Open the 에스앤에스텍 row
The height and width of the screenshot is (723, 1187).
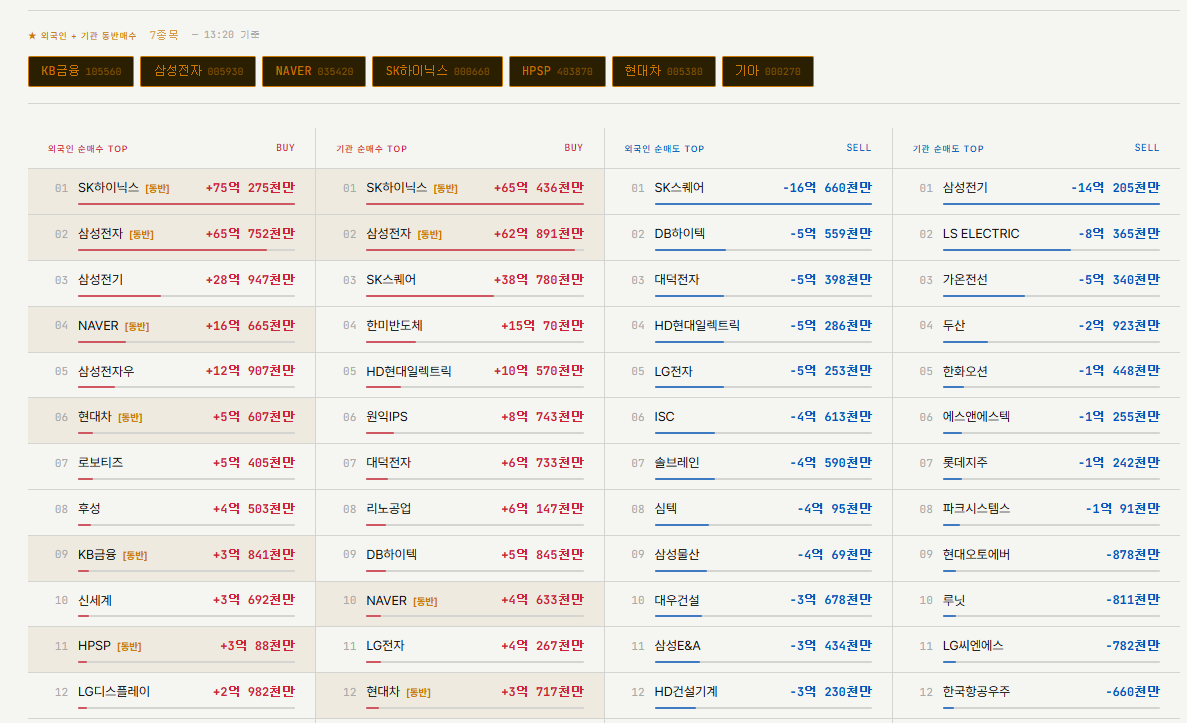1036,421
